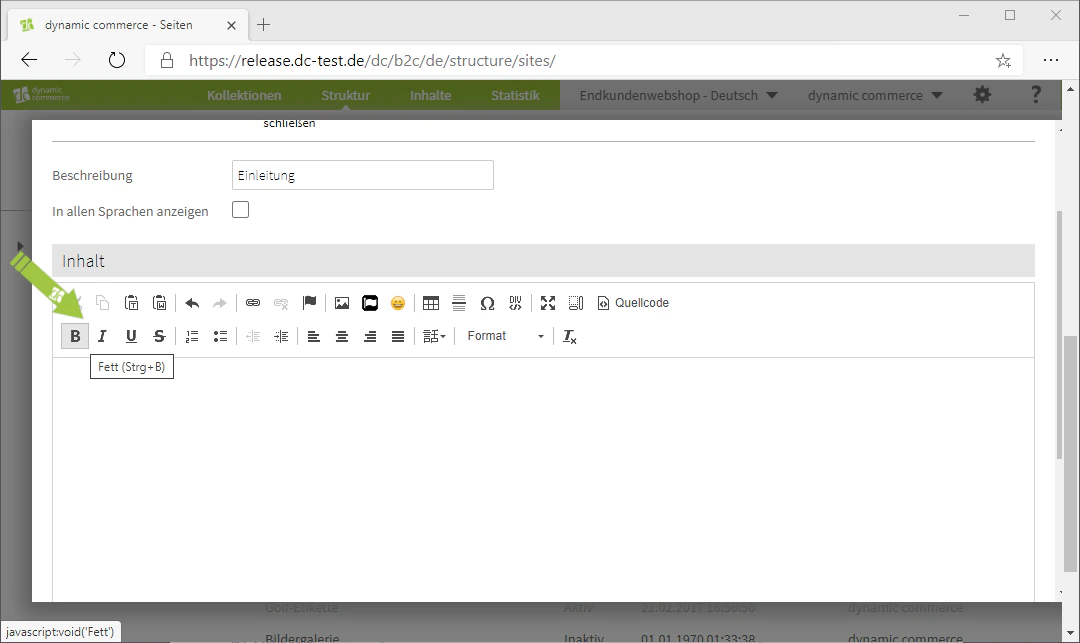The image size is (1080, 643).
Task: Toggle underline formatting
Action: pos(131,336)
